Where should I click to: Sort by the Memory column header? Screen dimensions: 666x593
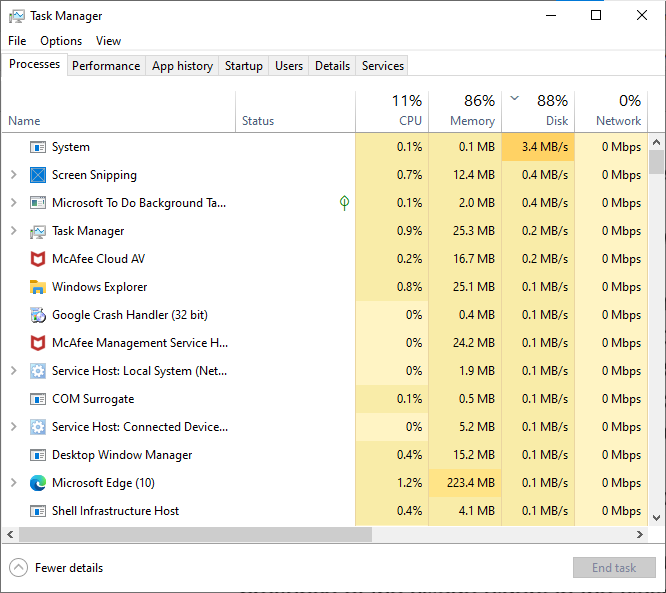(465, 112)
